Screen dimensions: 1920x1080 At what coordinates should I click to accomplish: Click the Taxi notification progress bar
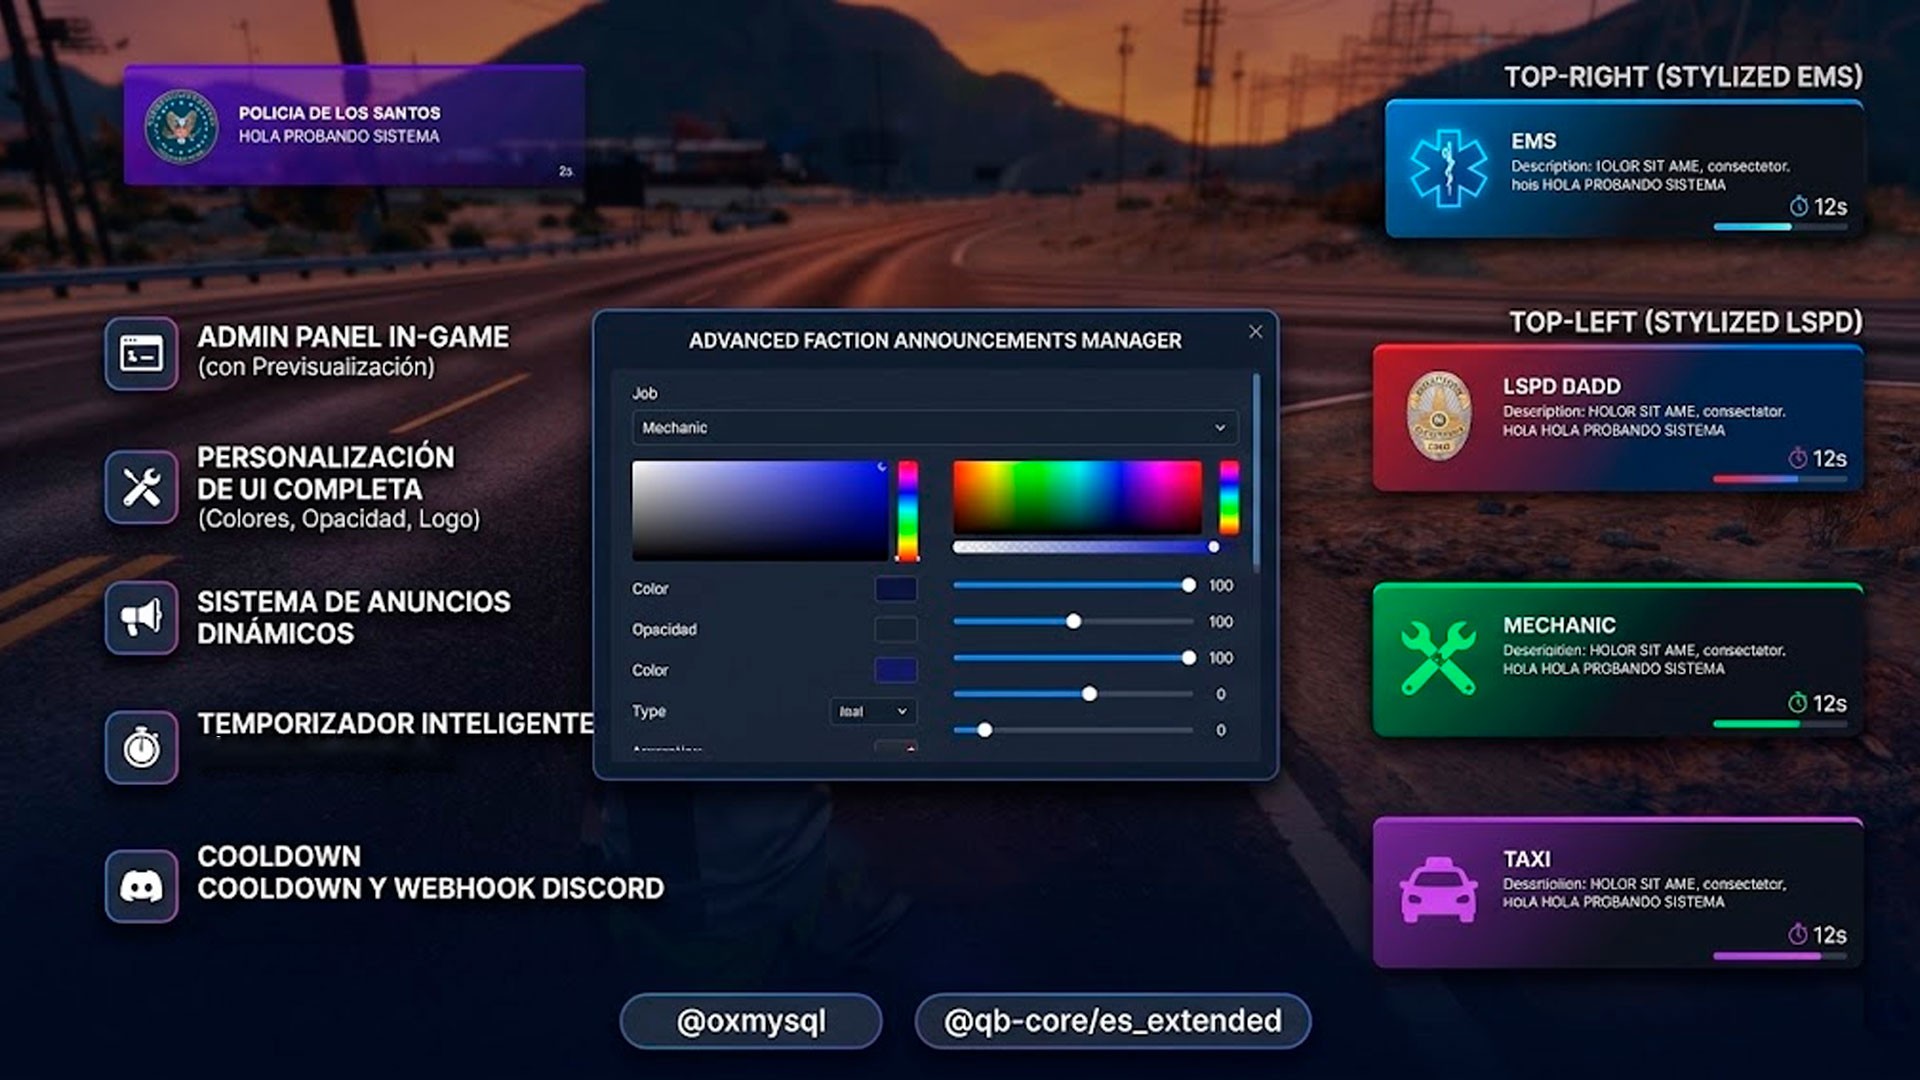click(x=1780, y=956)
